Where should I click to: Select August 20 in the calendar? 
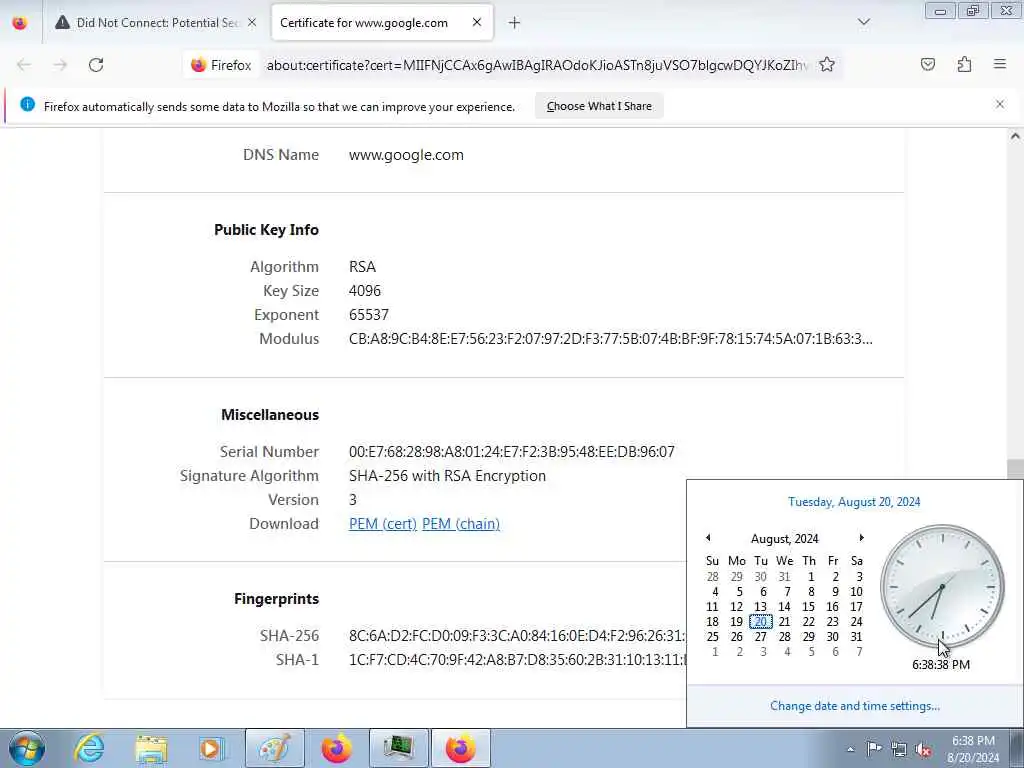pos(761,622)
